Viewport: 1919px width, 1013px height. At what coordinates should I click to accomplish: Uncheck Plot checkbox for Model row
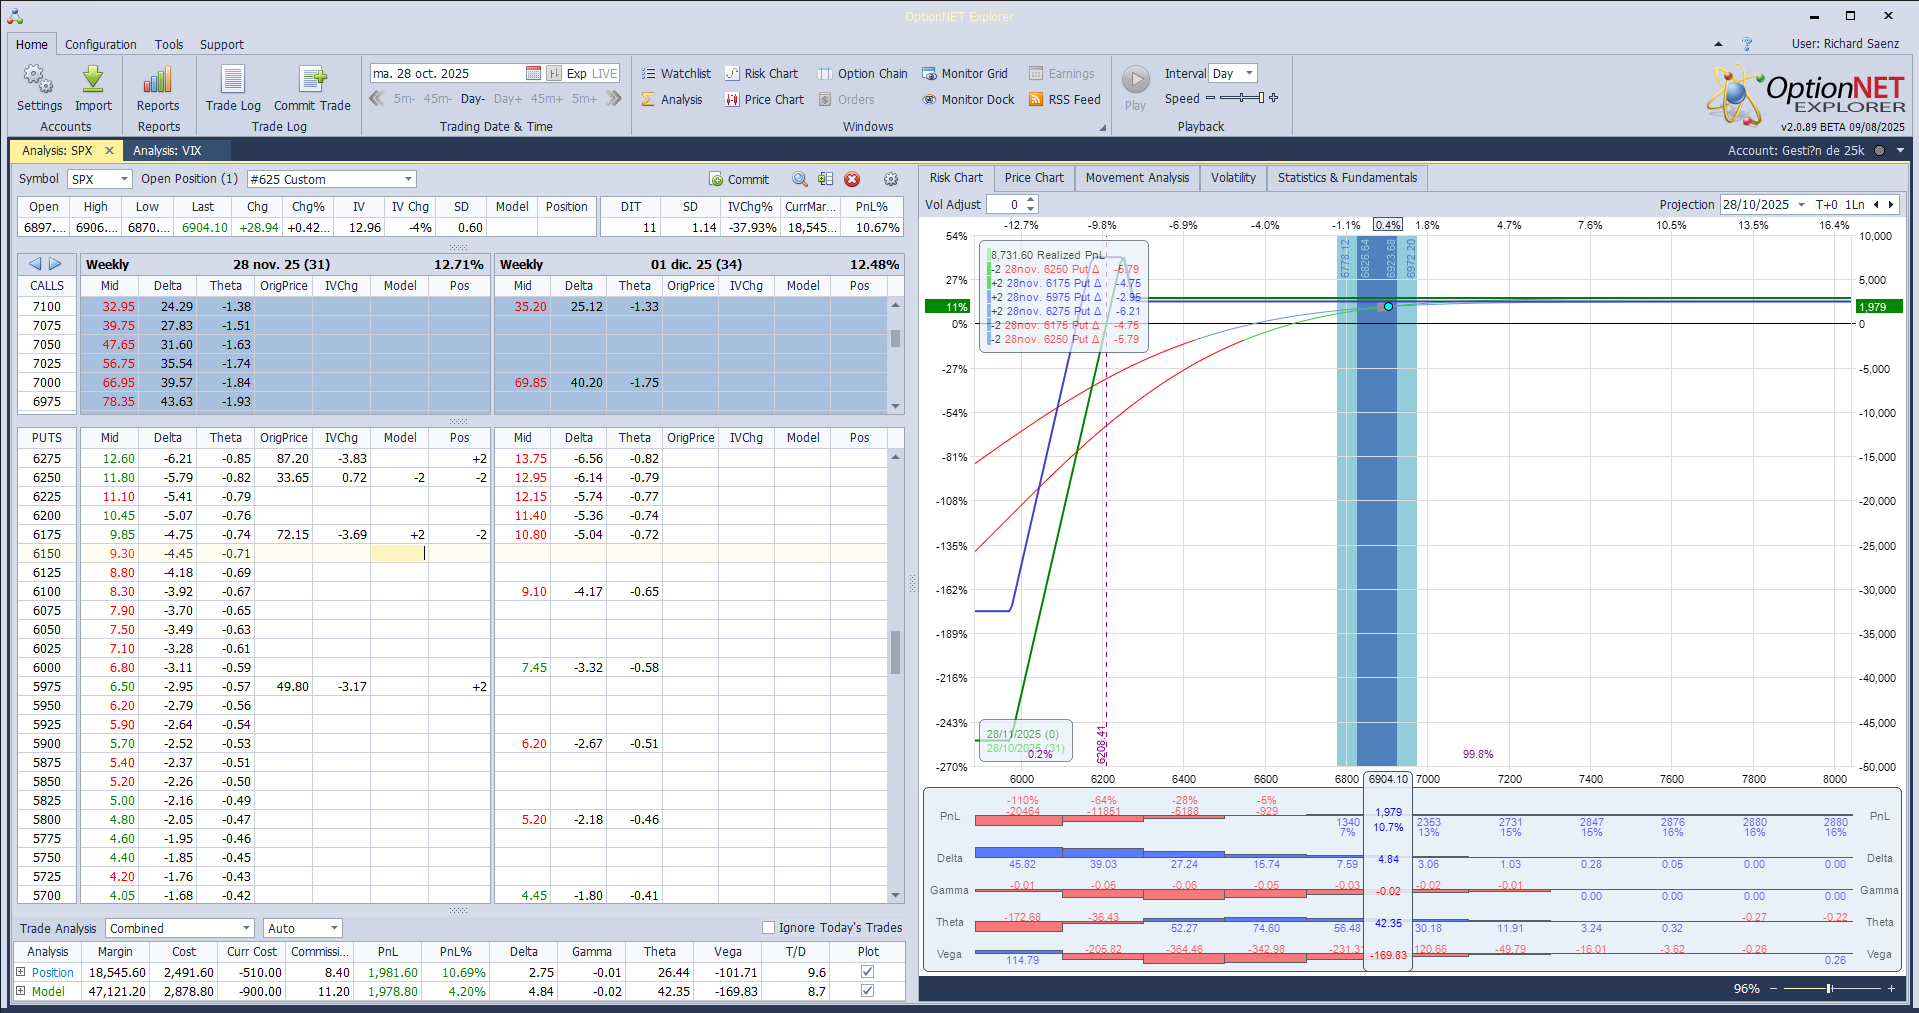point(867,992)
